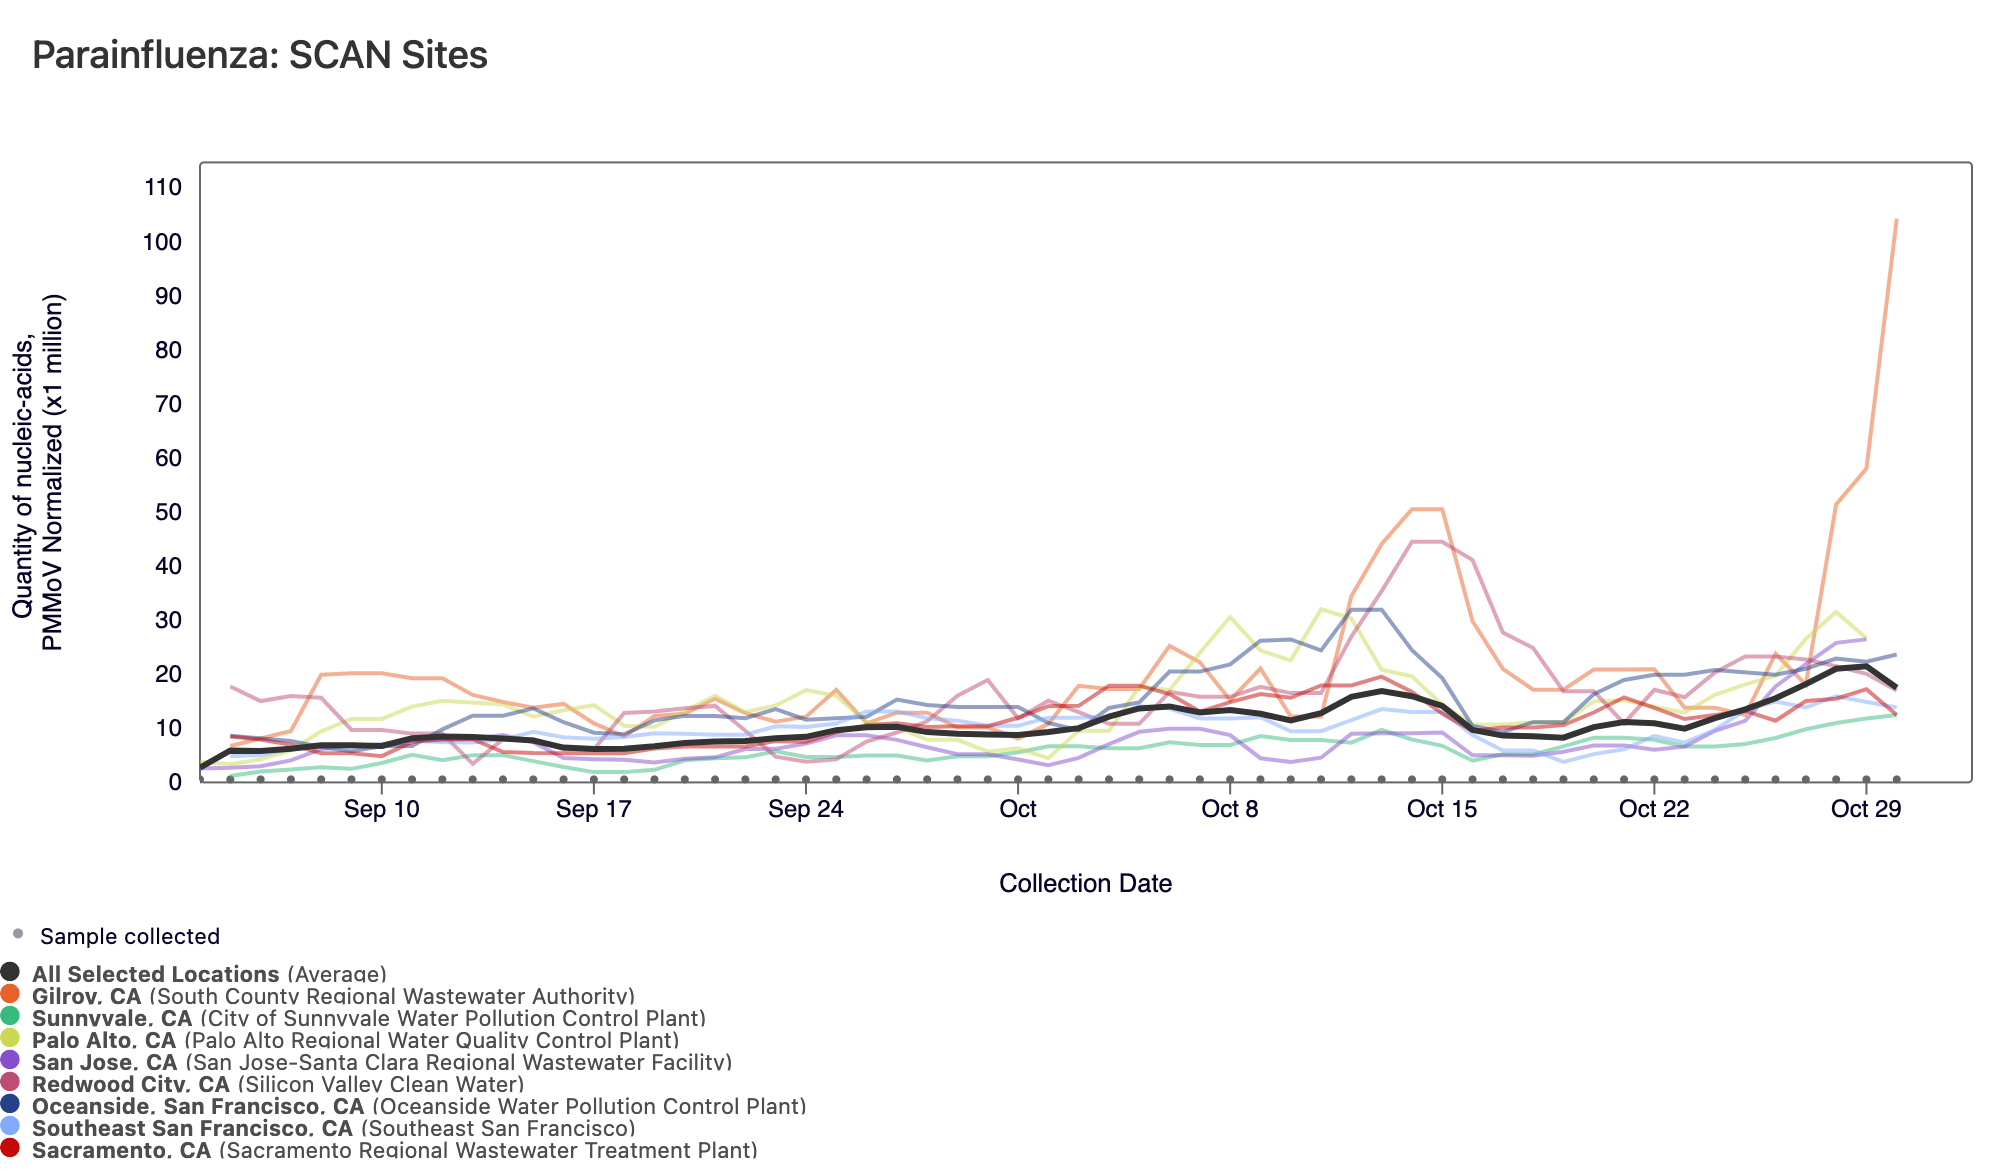This screenshot has height=1176, width=2012.
Task: Click the green Sunnyvale legend circle
Action: [10, 1016]
